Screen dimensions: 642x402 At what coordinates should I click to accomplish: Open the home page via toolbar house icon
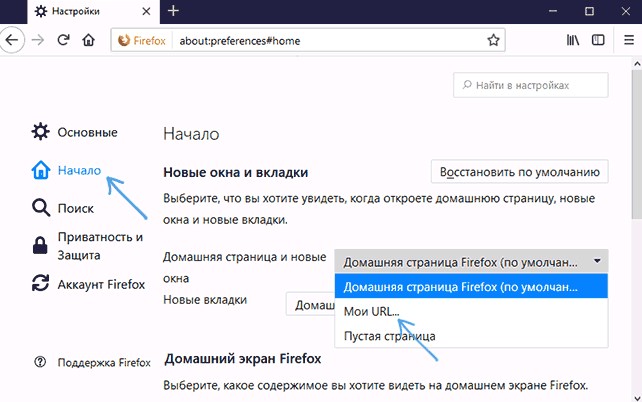click(88, 40)
